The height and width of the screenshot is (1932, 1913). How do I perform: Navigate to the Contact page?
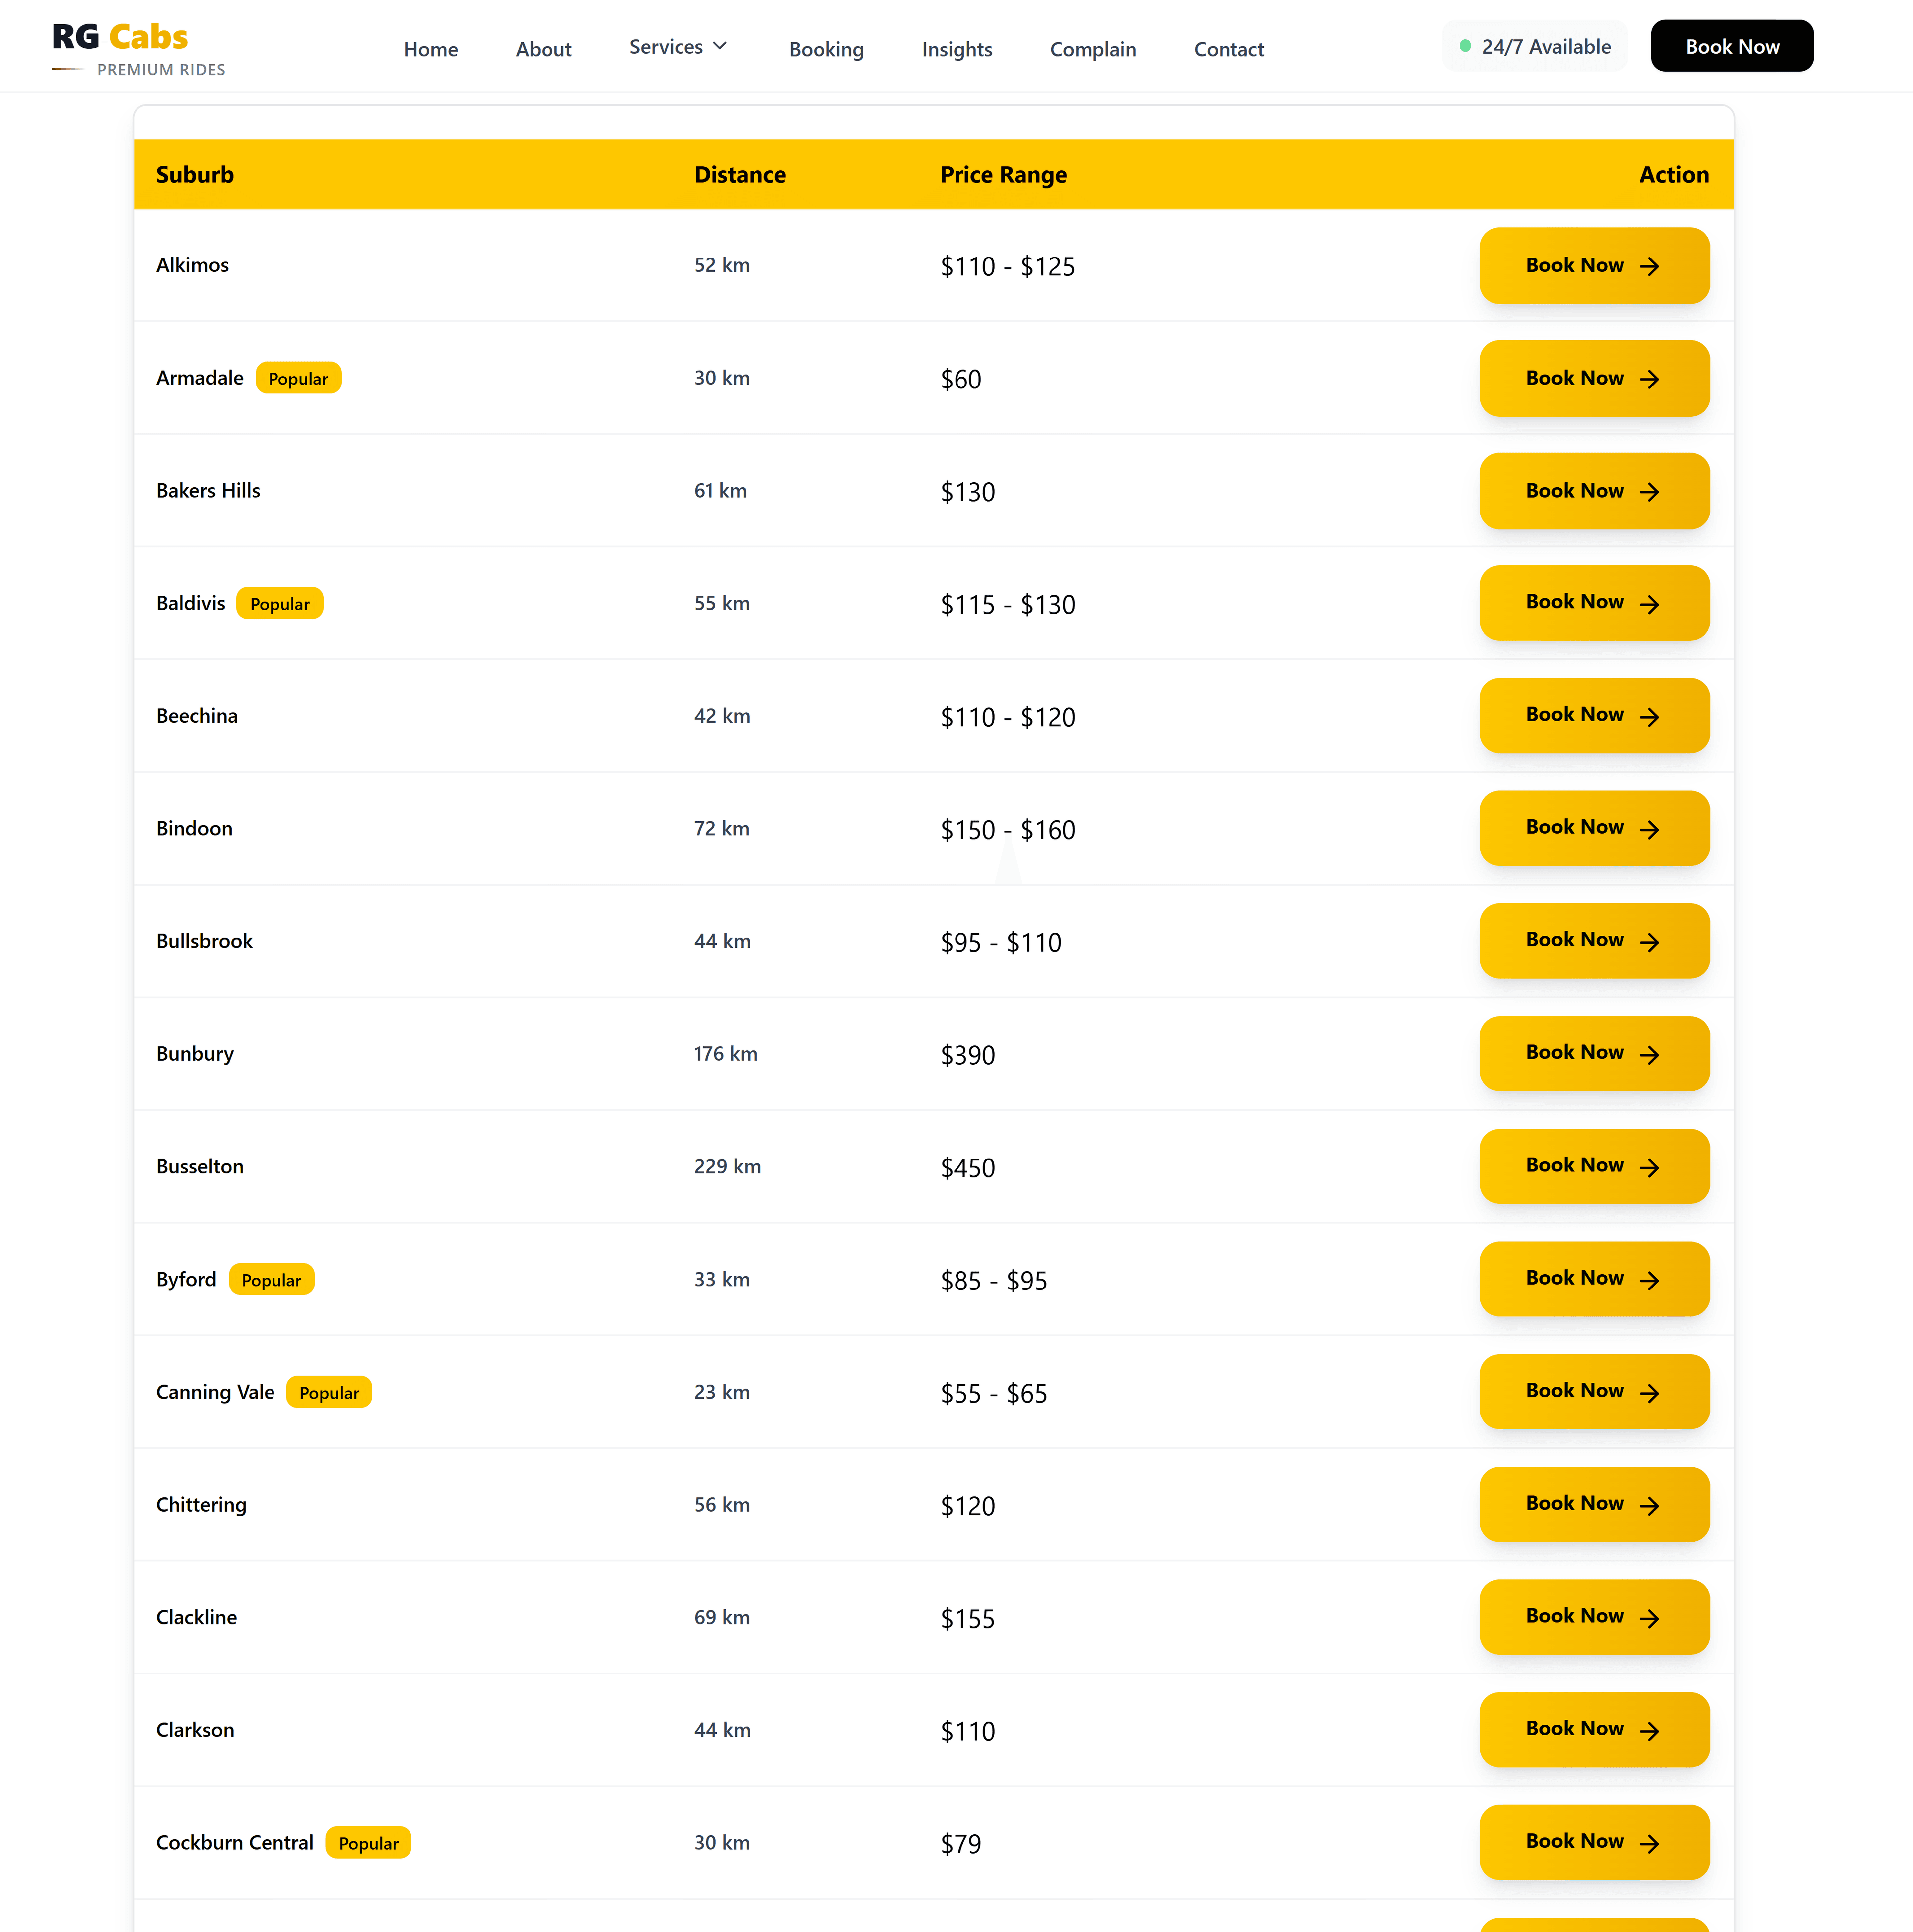point(1228,49)
